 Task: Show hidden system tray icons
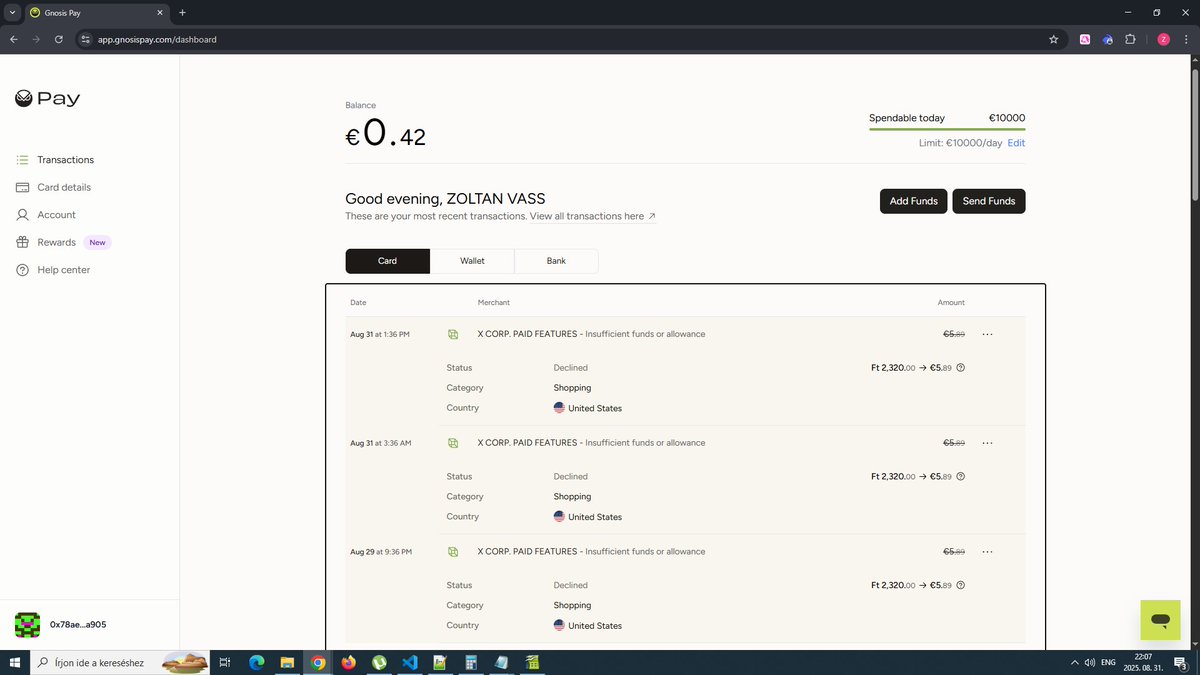1075,662
